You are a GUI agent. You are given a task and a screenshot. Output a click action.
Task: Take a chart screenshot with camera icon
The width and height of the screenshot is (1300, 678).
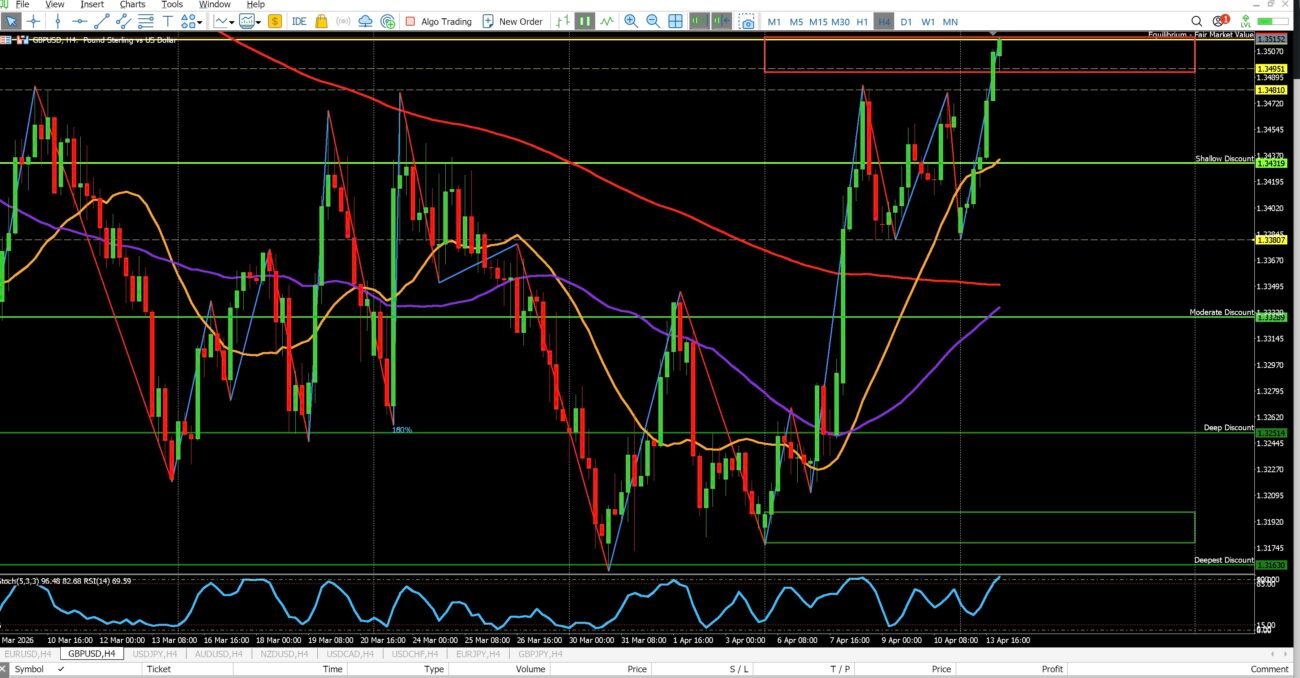(747, 21)
